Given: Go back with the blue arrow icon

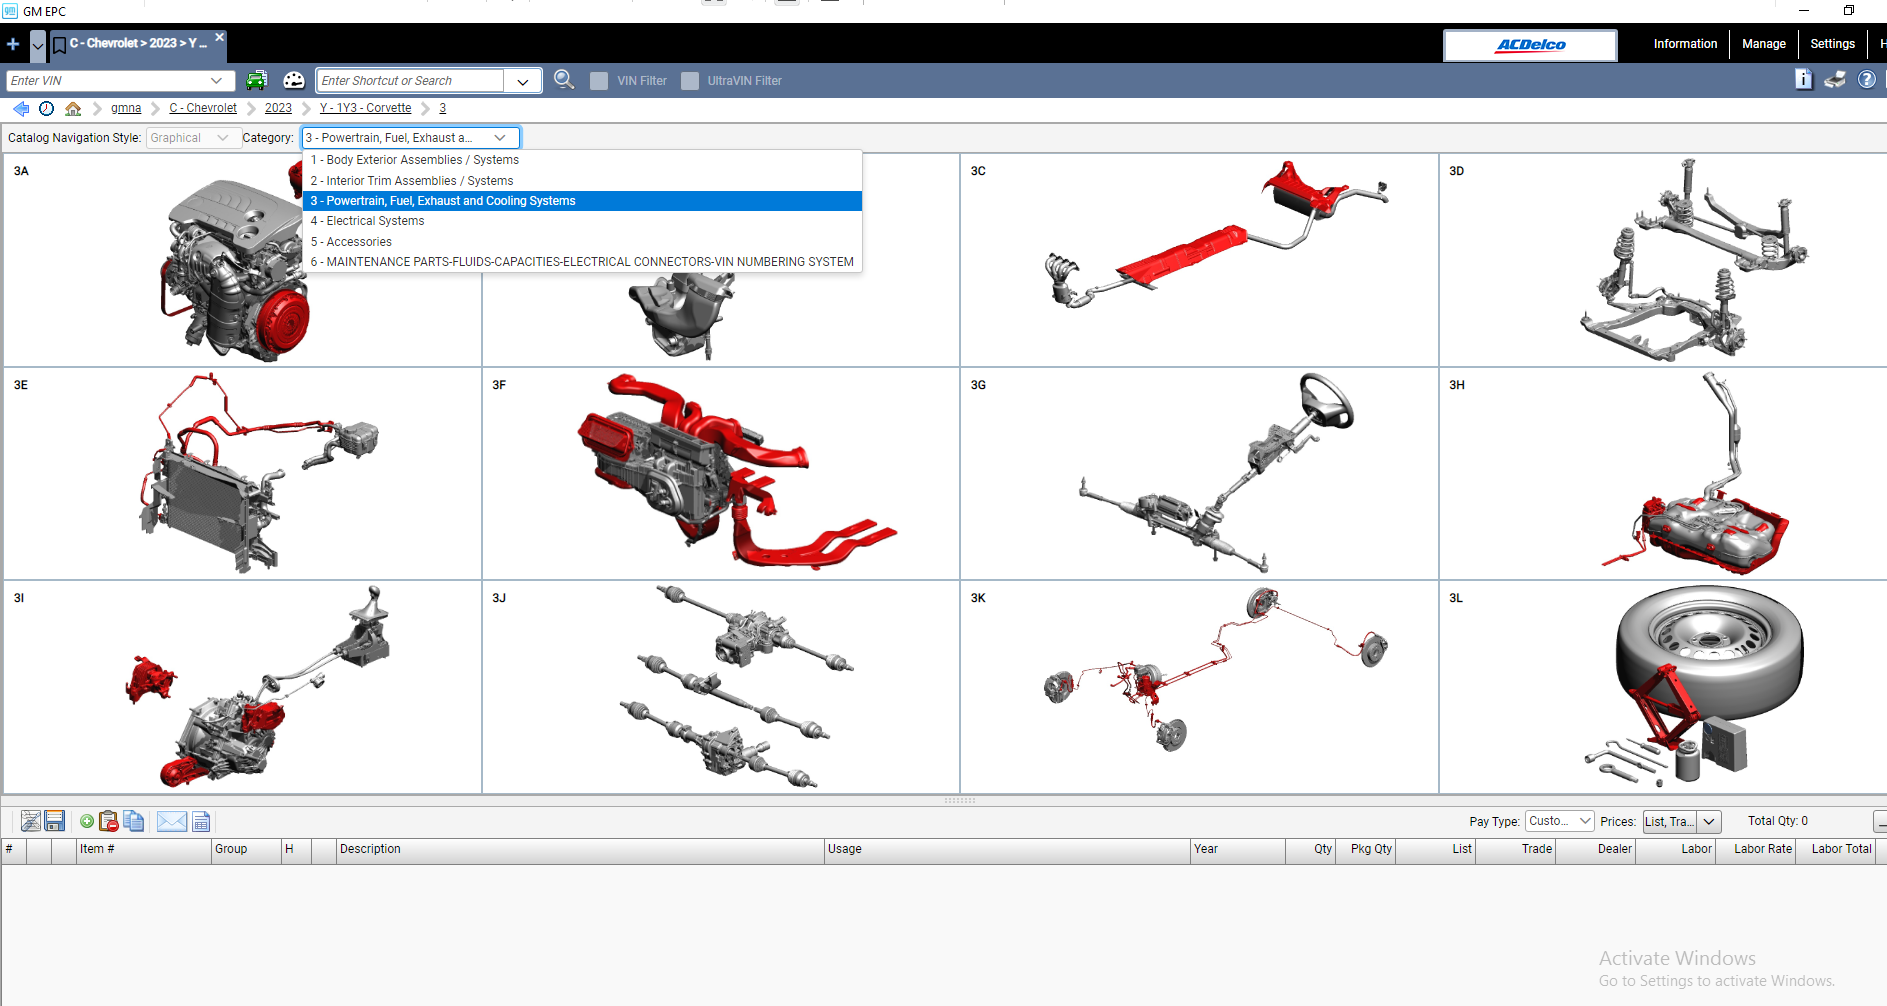Looking at the screenshot, I should coord(21,108).
